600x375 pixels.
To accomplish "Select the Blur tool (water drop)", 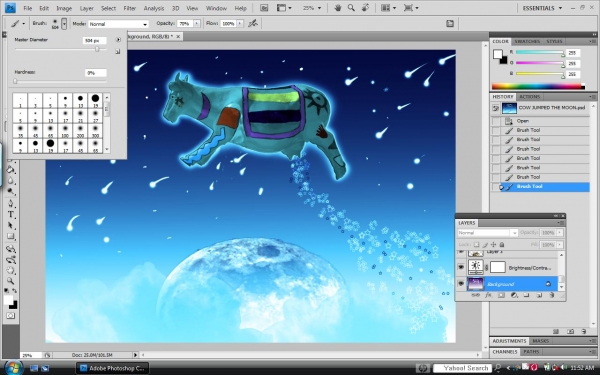I will pyautogui.click(x=11, y=181).
